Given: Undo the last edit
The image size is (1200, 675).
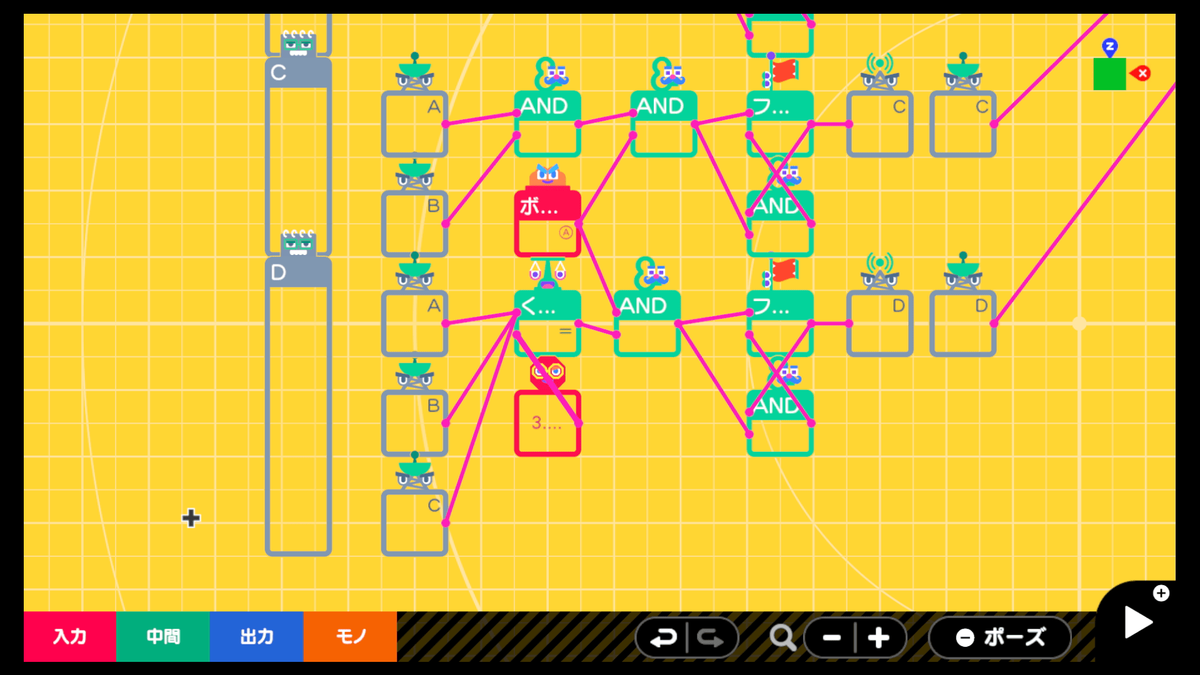Looking at the screenshot, I should [662, 637].
